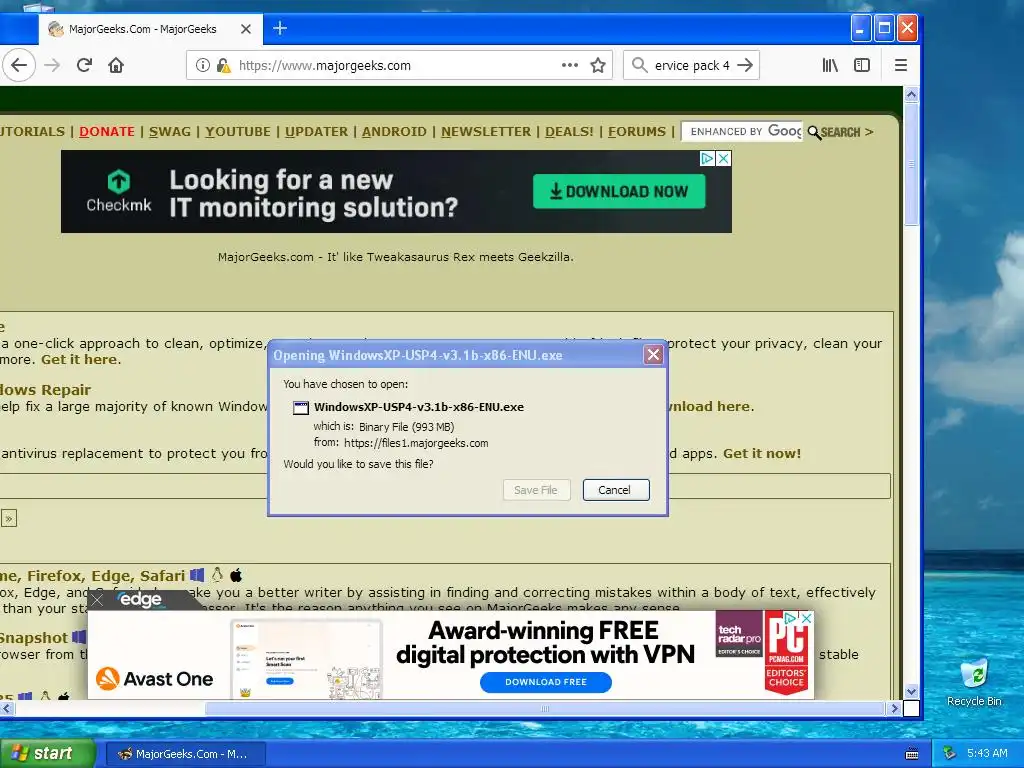Select MajorGeeks.Com taskbar button

185,754
